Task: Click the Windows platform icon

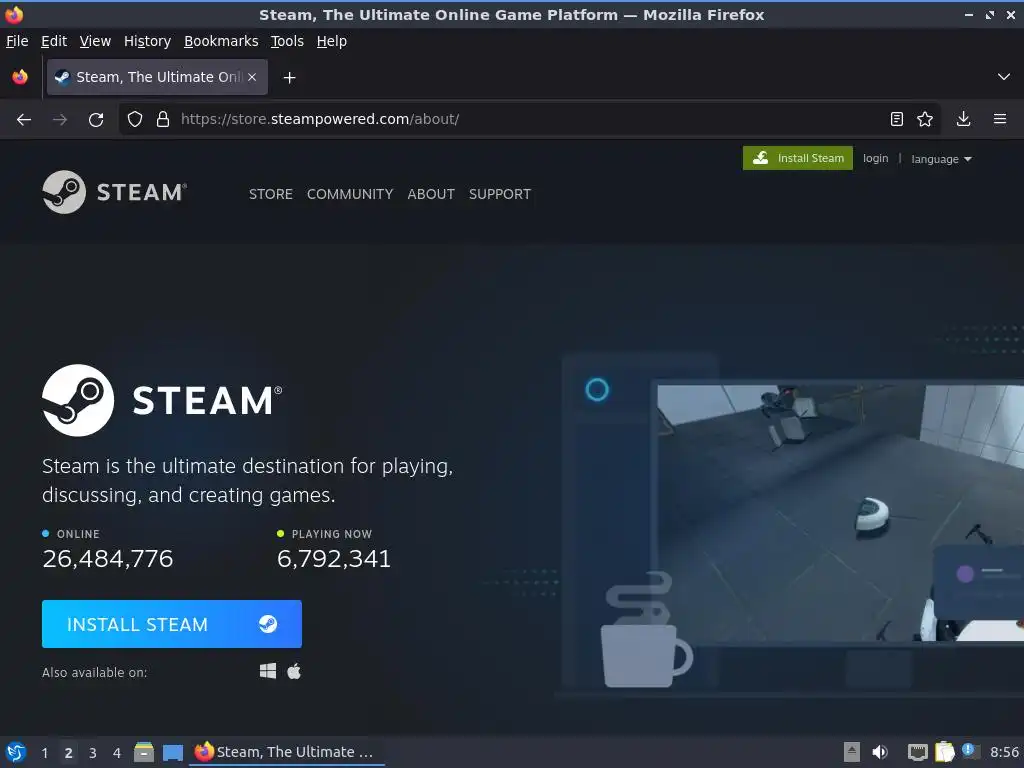Action: [x=268, y=671]
